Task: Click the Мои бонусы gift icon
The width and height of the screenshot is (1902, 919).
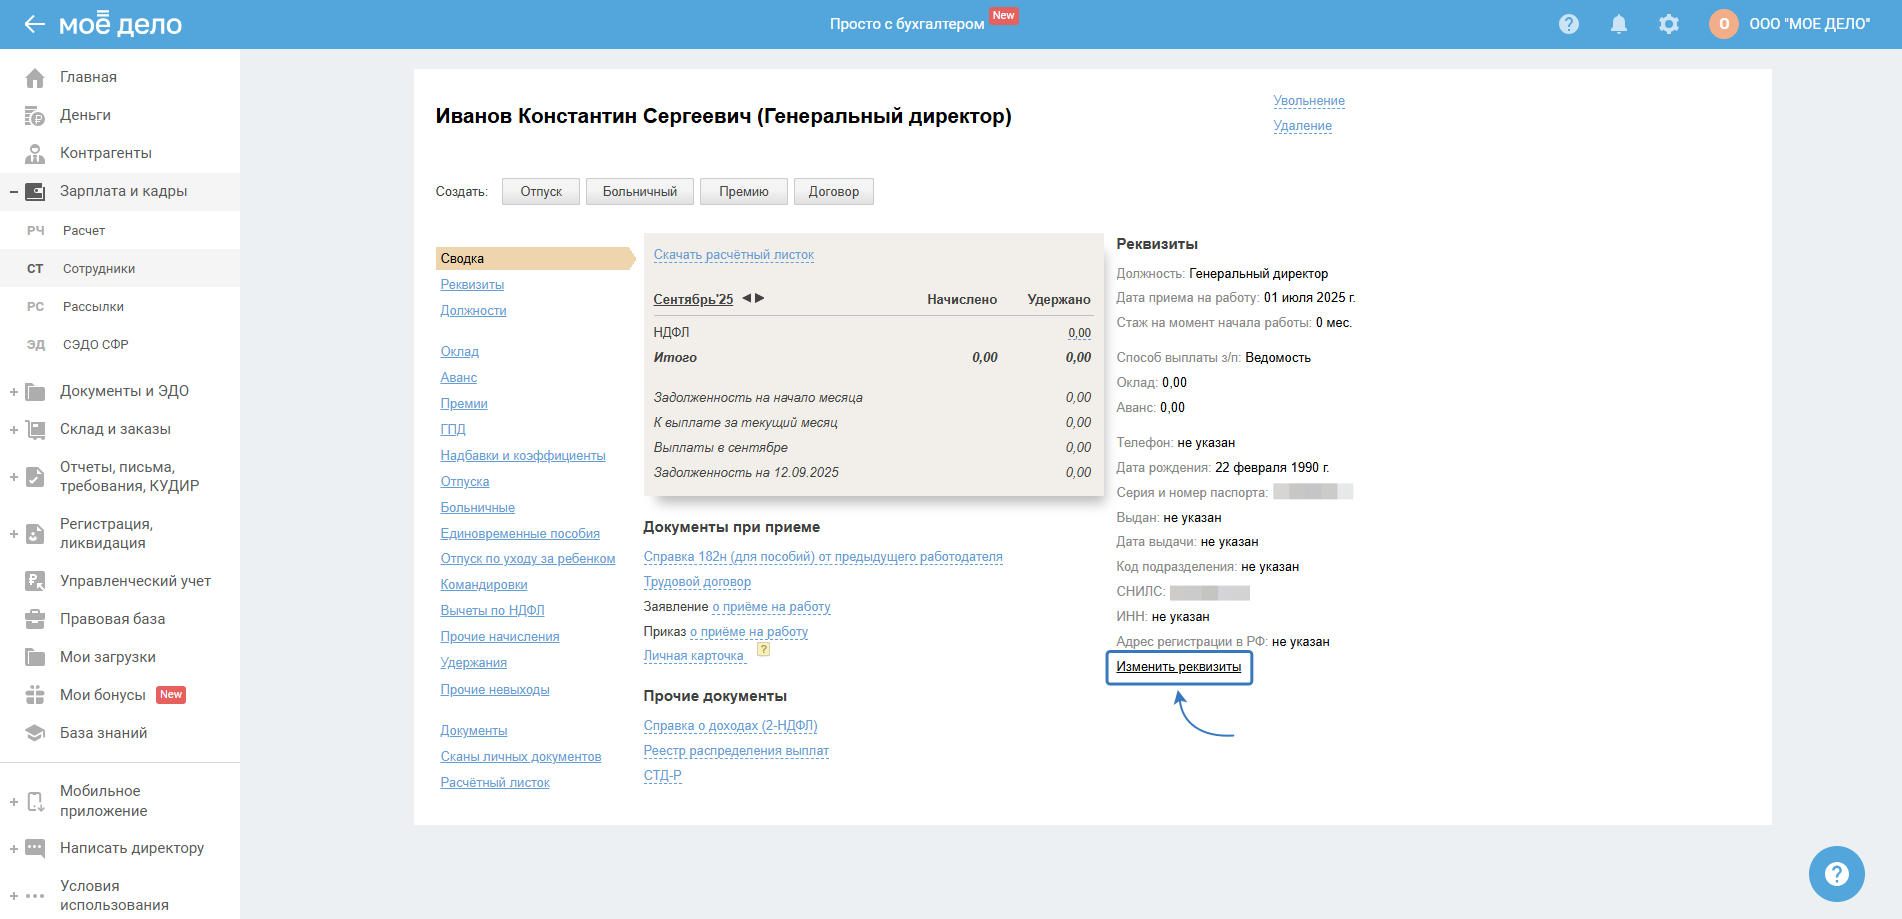Action: pyautogui.click(x=35, y=695)
